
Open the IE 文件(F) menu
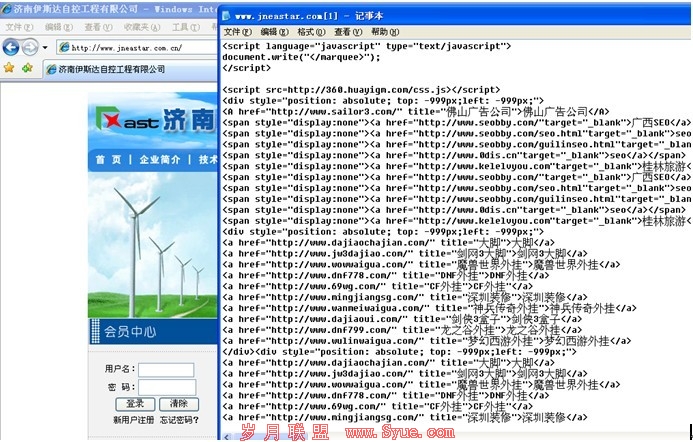[19, 27]
